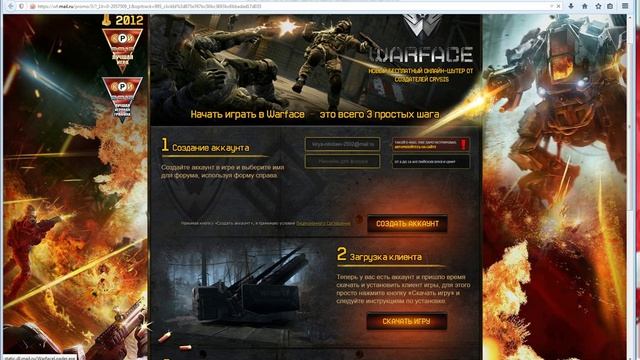Click the 'Загрузка клиента' heading

386,257
